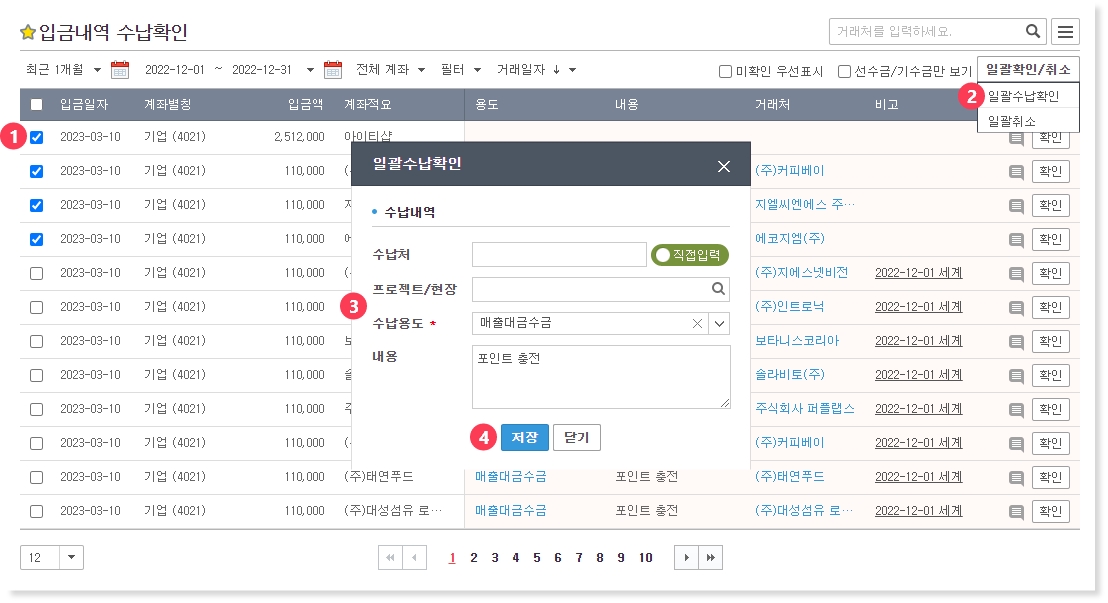Click the favorite star icon beside the title
This screenshot has height=603, width=1108.
point(28,33)
